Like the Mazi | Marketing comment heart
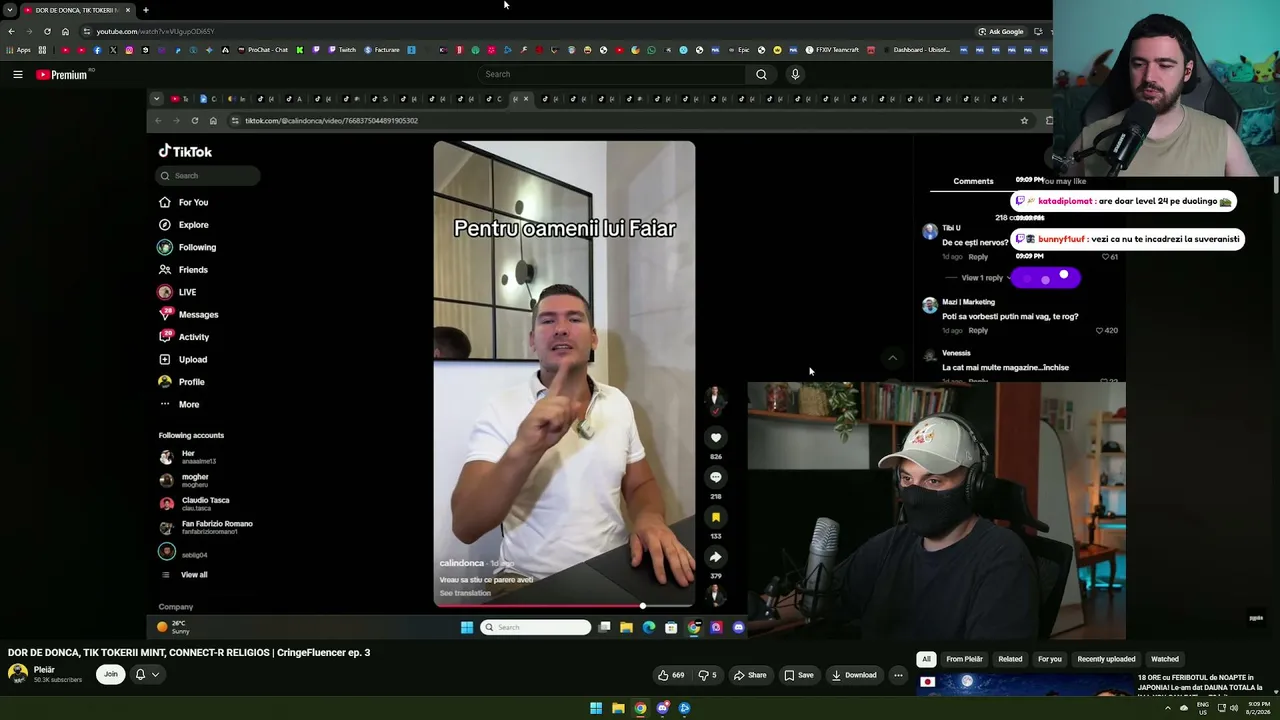Viewport: 1280px width, 720px height. pos(1099,330)
